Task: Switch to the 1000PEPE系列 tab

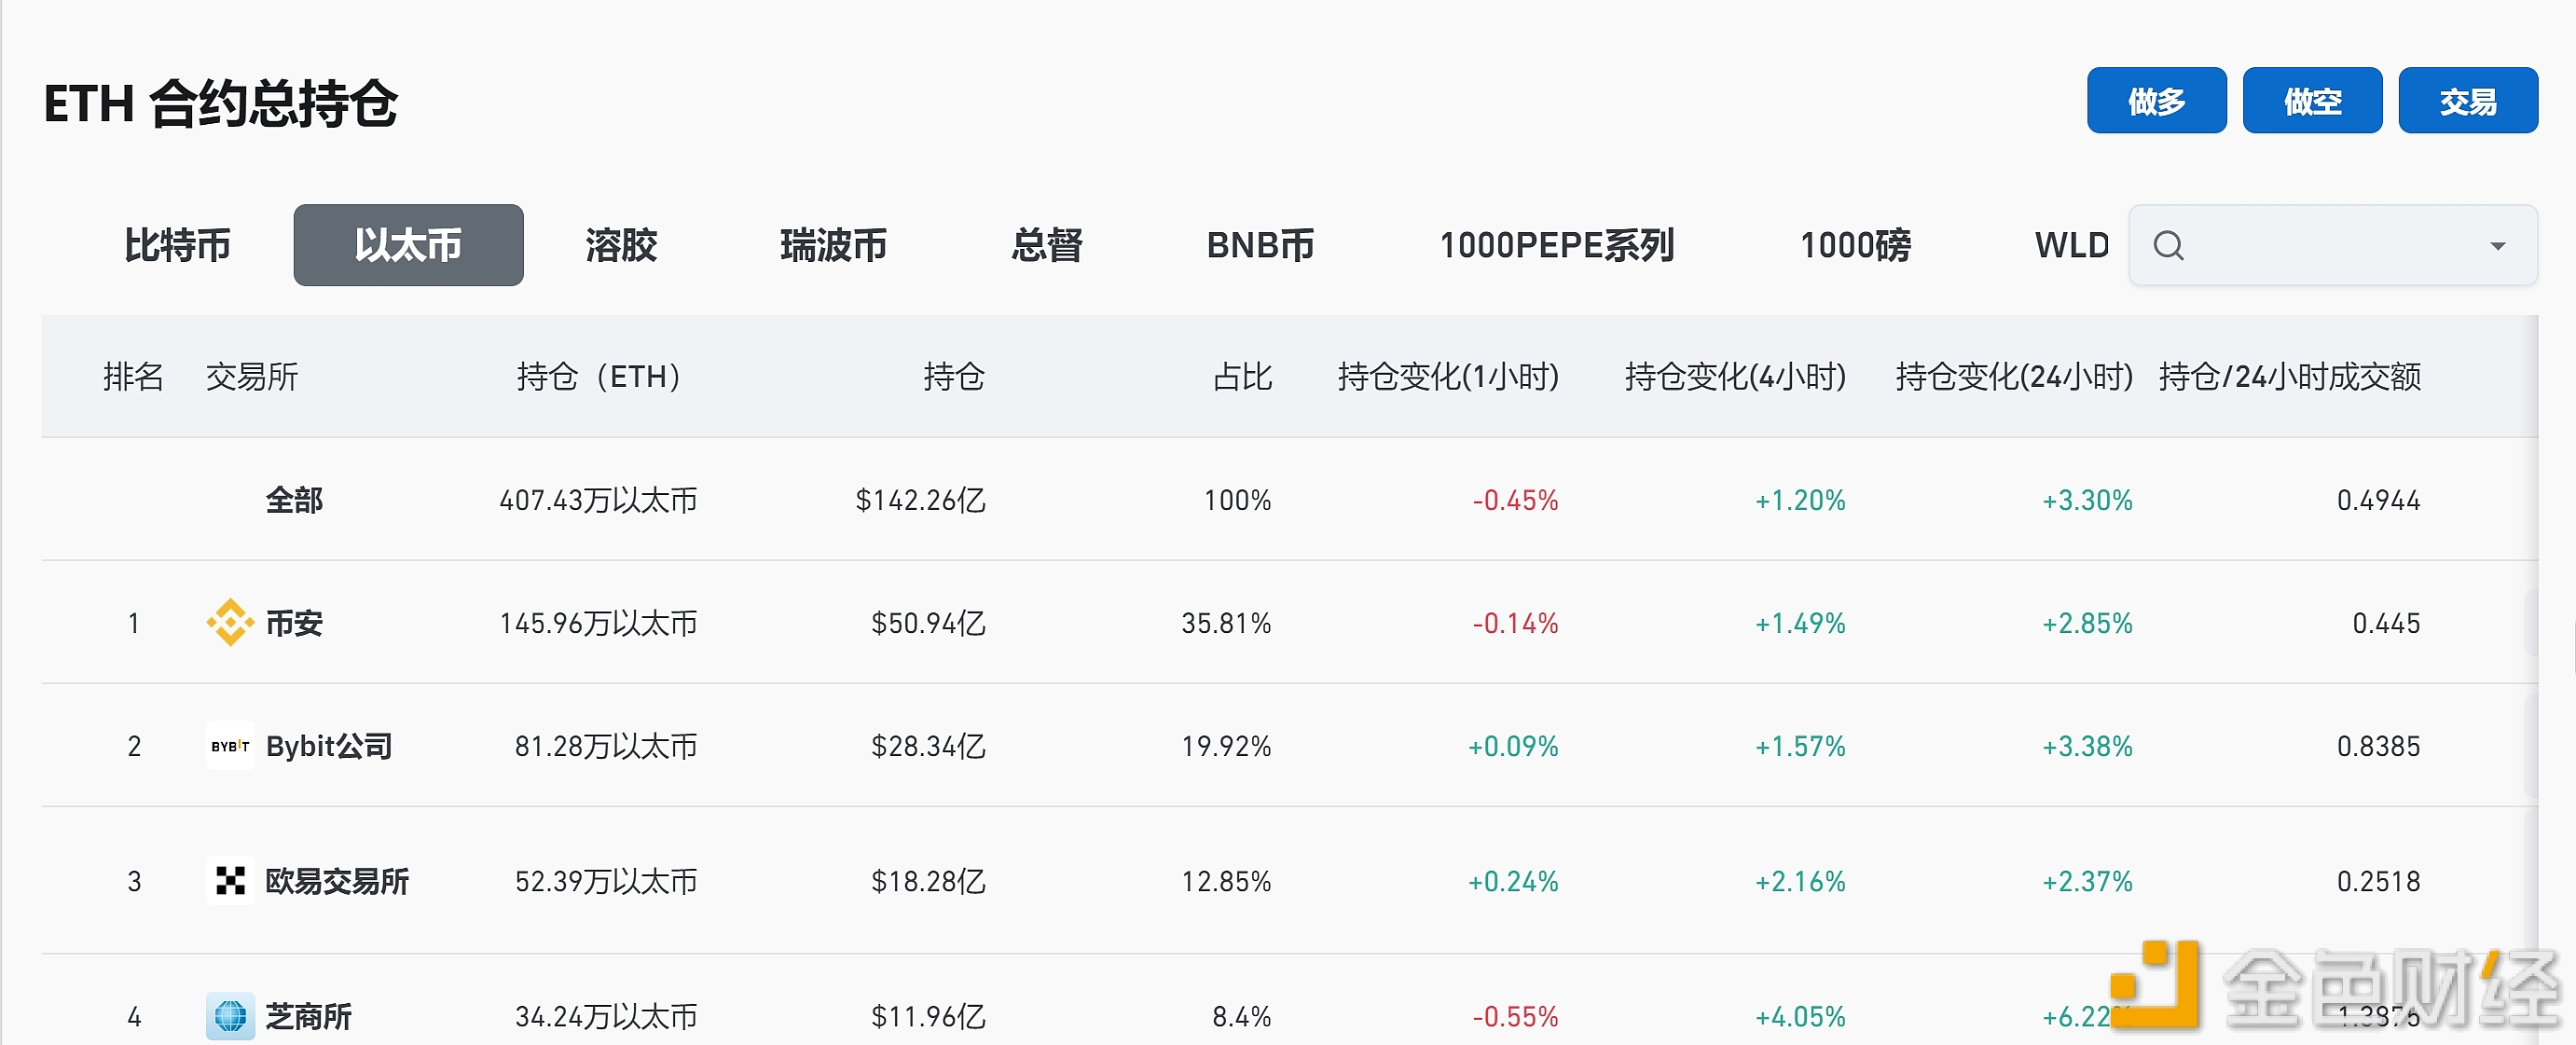Action: pyautogui.click(x=1556, y=245)
